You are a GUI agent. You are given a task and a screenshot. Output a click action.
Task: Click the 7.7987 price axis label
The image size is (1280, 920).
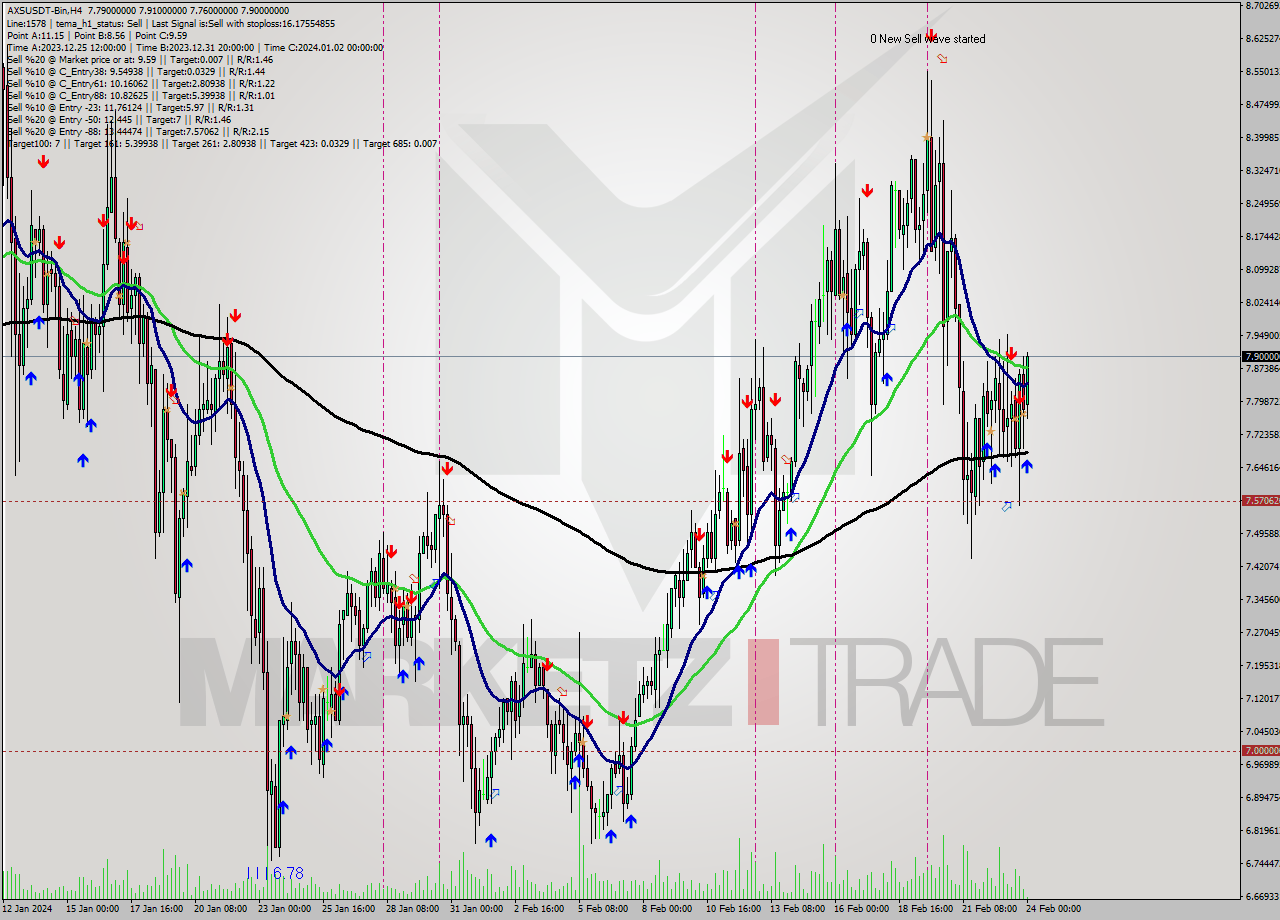(1263, 402)
